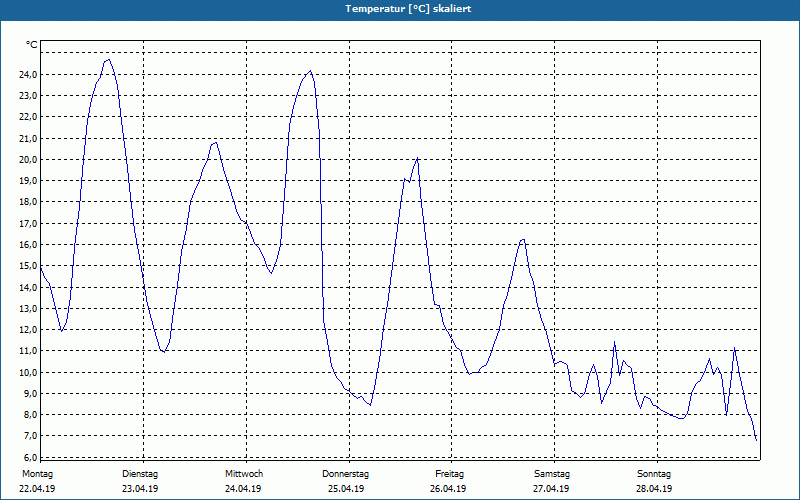This screenshot has width=800, height=500.
Task: Click the 12,0 y-axis value
Action: (x=28, y=330)
